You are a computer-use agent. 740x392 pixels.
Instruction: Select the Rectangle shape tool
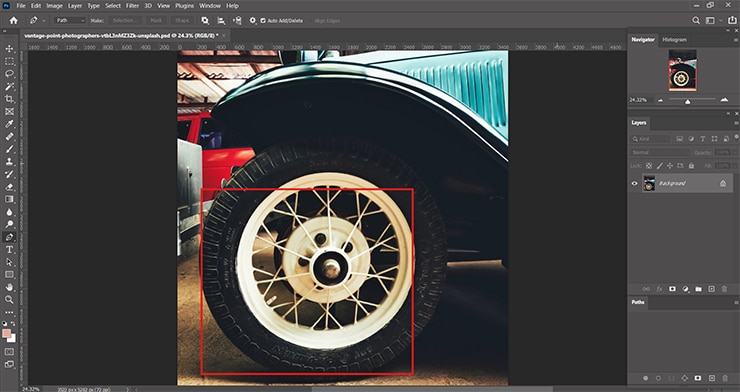coord(9,275)
